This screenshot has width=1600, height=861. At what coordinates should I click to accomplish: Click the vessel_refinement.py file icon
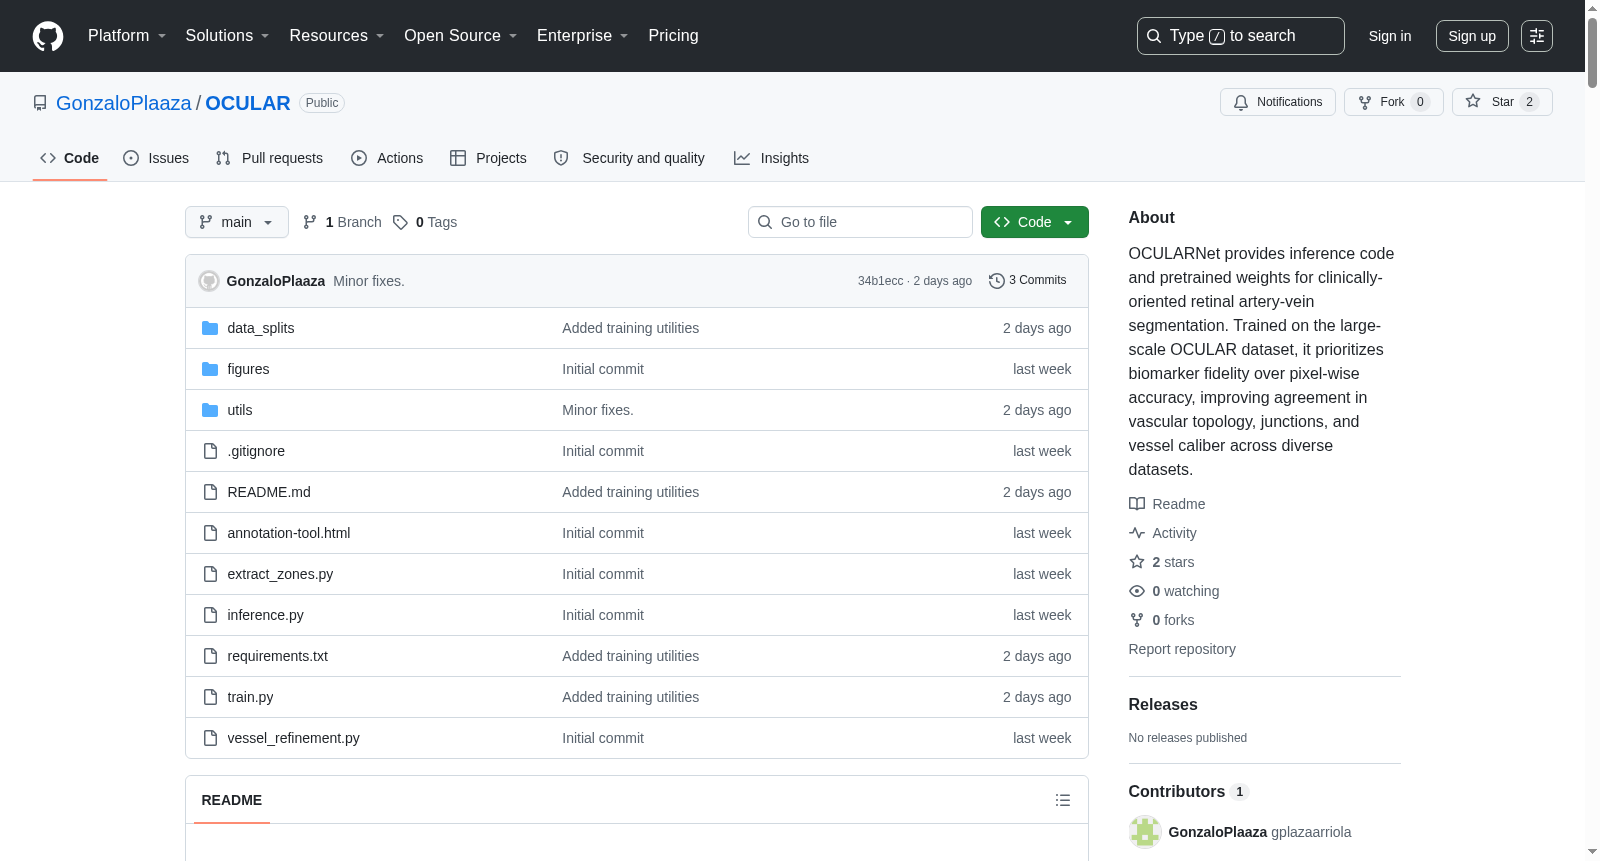[x=210, y=738]
